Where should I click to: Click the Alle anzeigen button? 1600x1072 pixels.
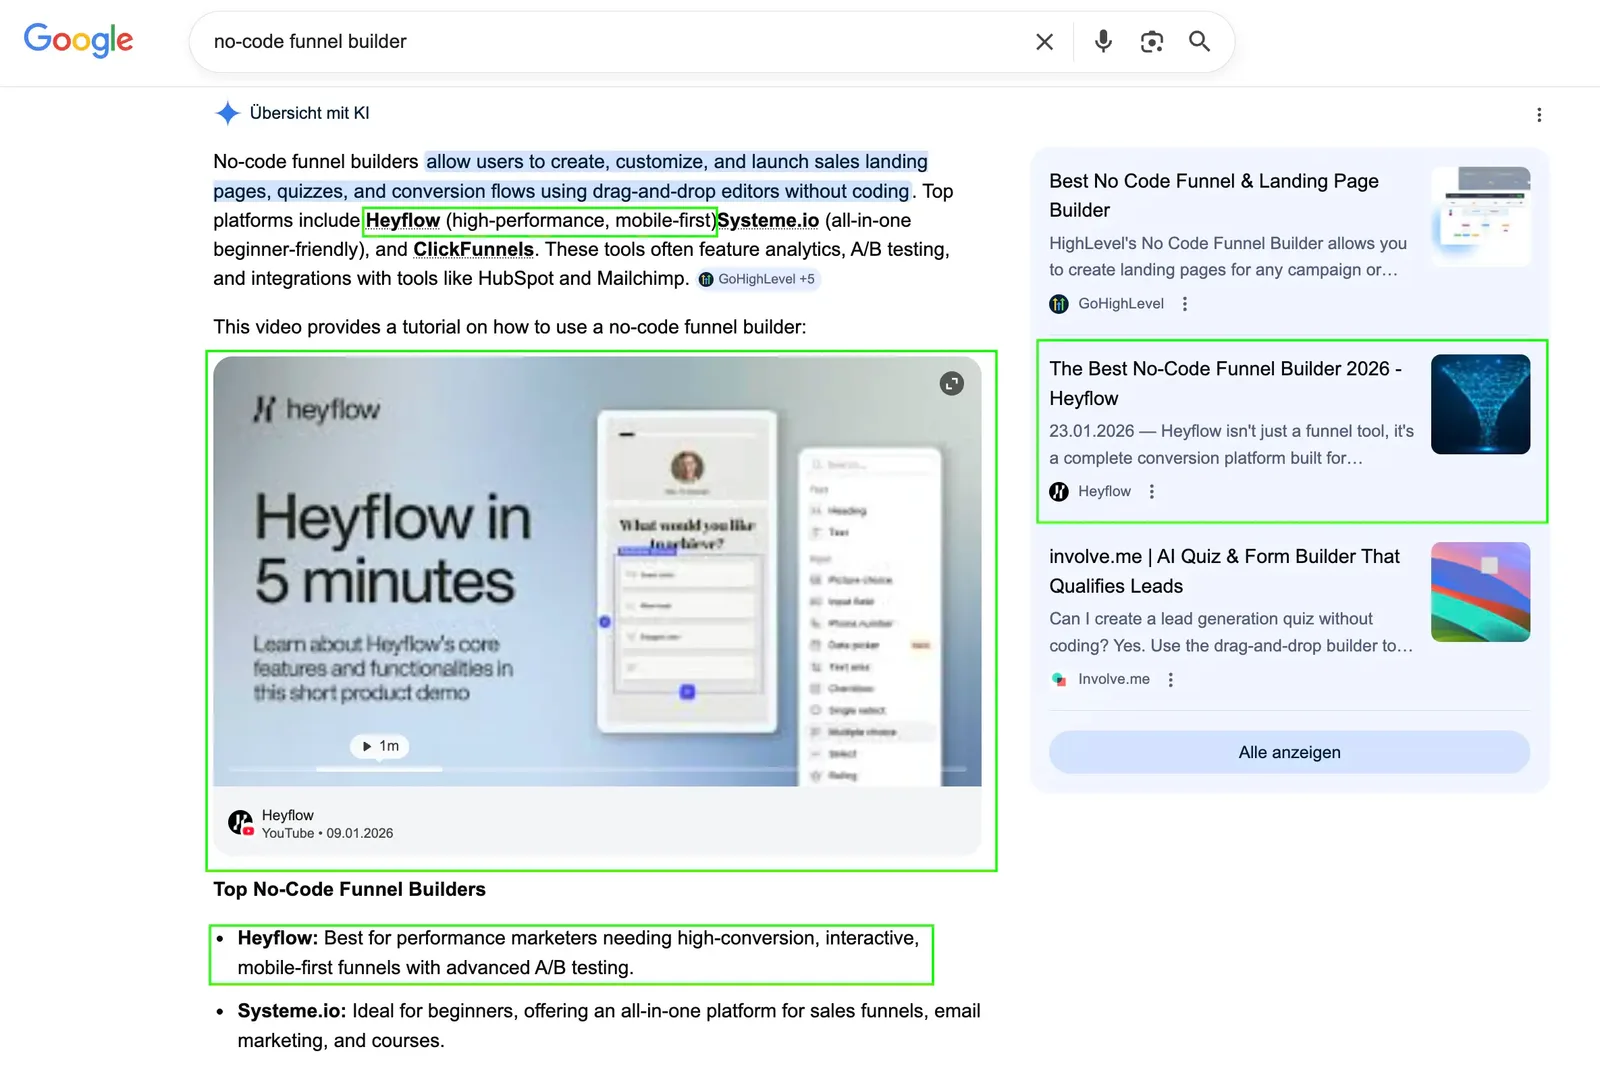tap(1290, 752)
